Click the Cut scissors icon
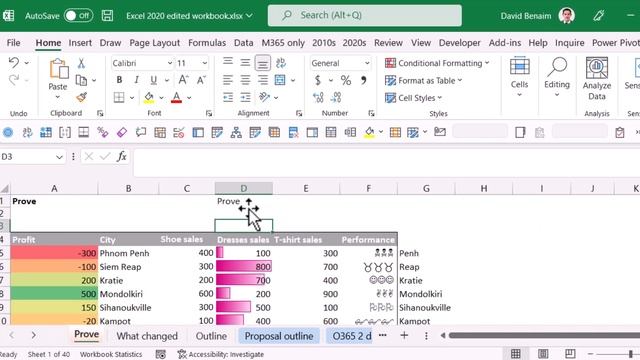 point(81,63)
